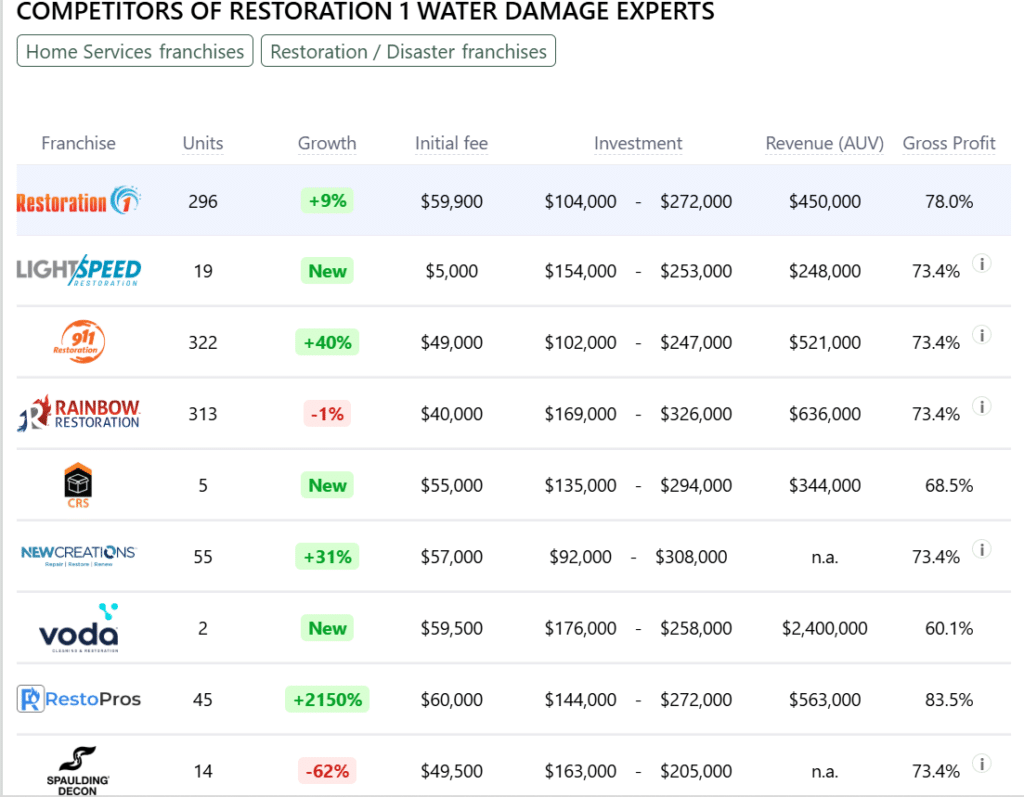
Task: Select the 296 units value
Action: pos(203,201)
